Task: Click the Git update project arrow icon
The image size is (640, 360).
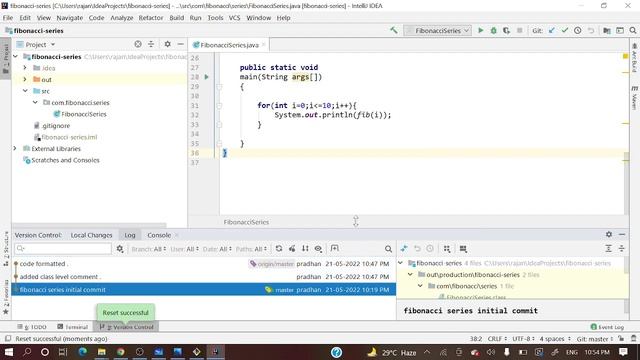Action: pos(551,30)
